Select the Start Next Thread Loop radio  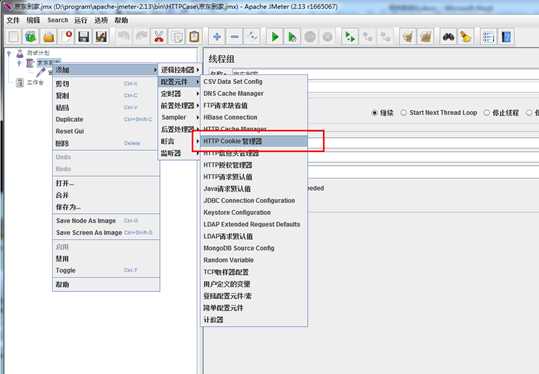click(404, 113)
